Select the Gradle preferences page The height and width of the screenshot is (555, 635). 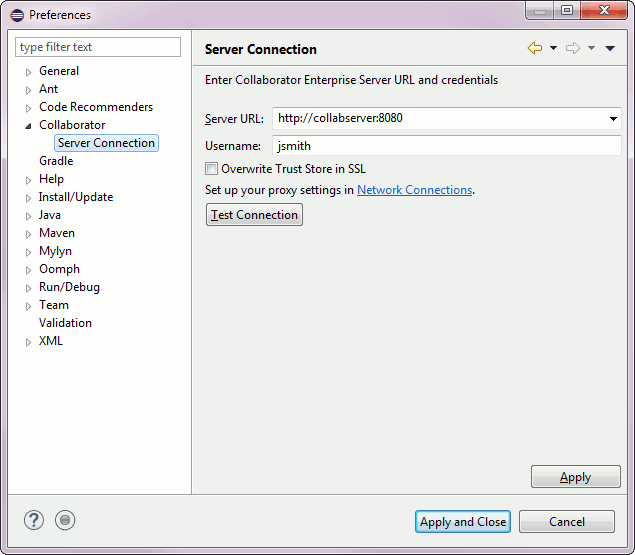coord(56,161)
